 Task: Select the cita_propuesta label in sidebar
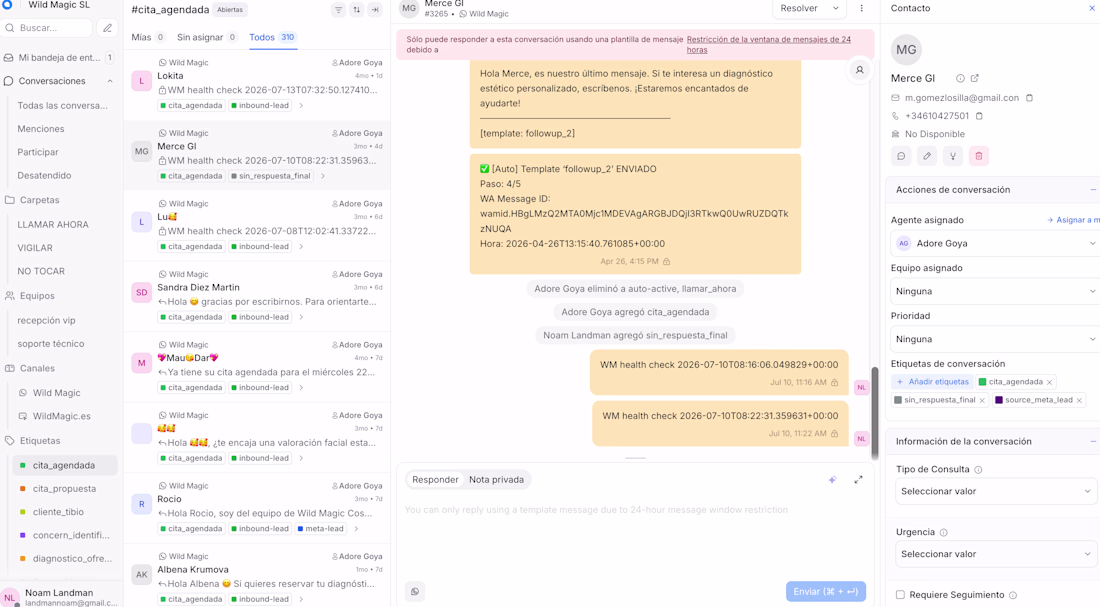[65, 489]
